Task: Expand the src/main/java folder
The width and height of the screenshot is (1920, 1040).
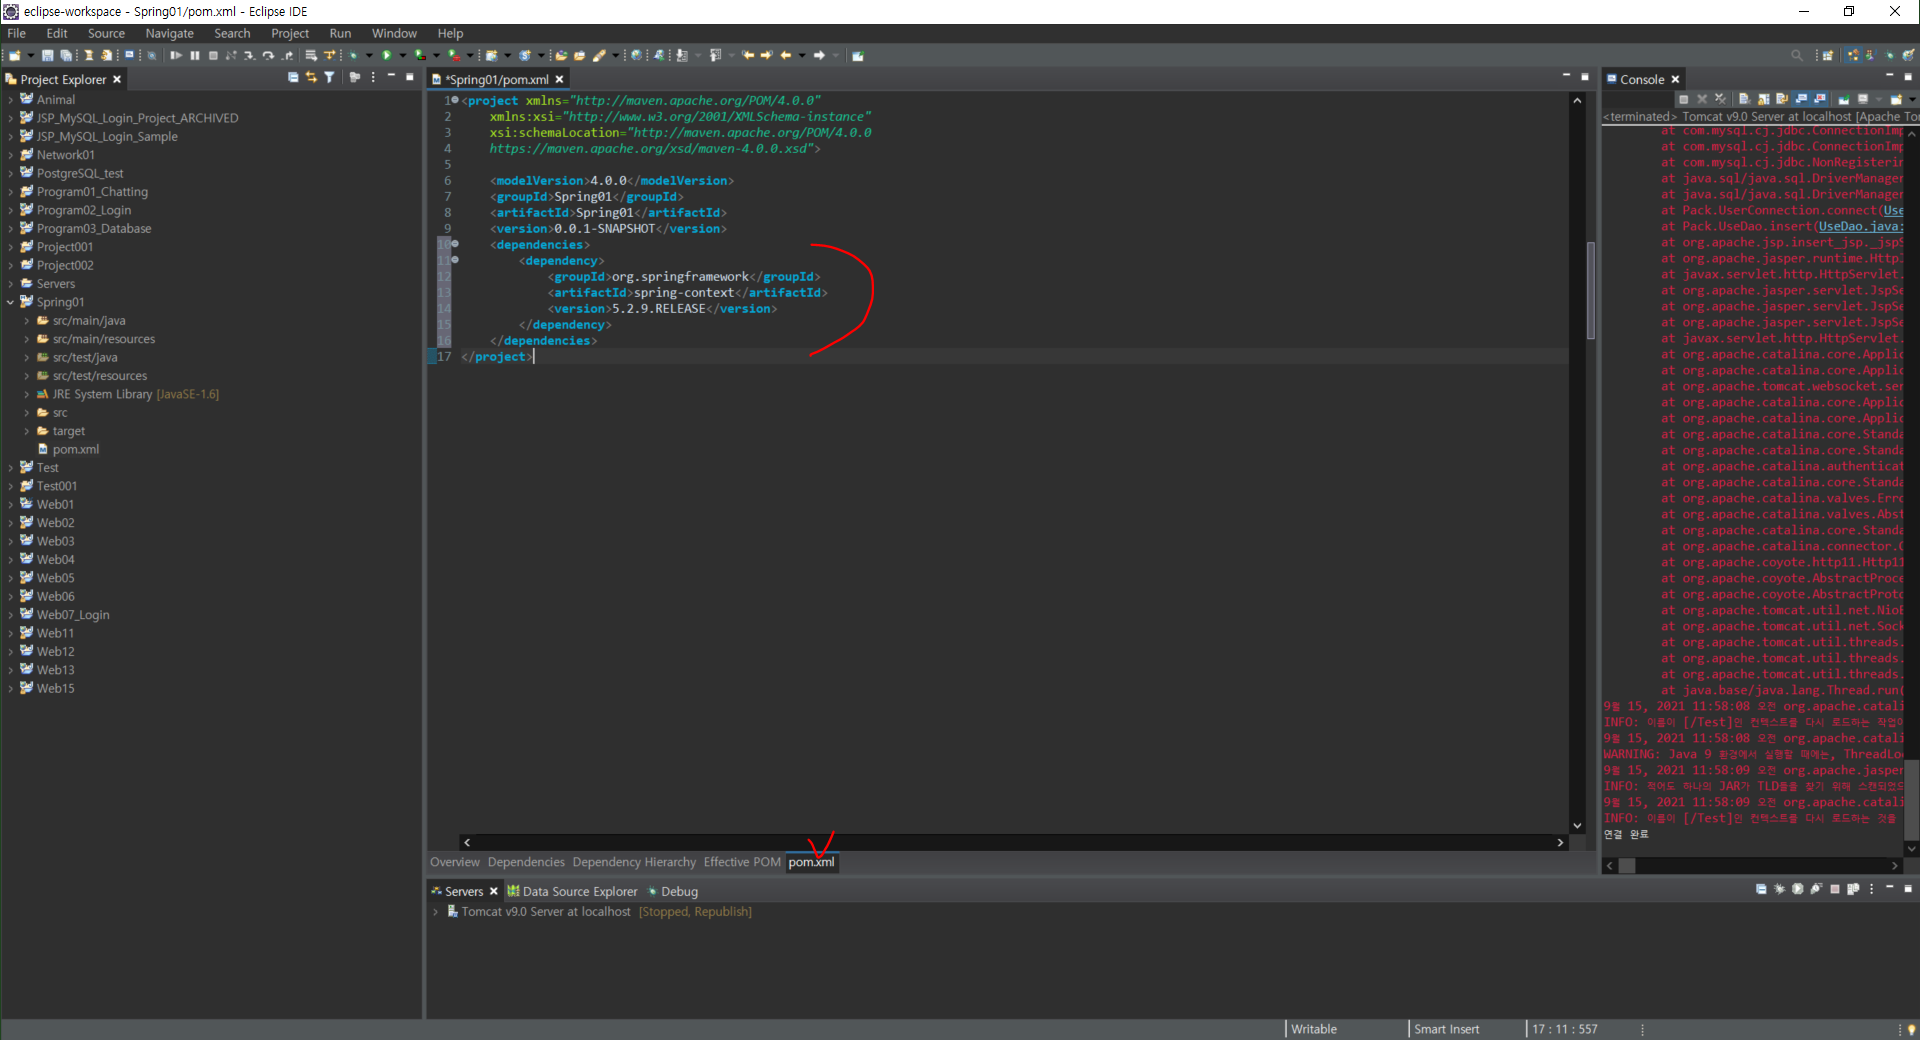Action: click(x=27, y=321)
